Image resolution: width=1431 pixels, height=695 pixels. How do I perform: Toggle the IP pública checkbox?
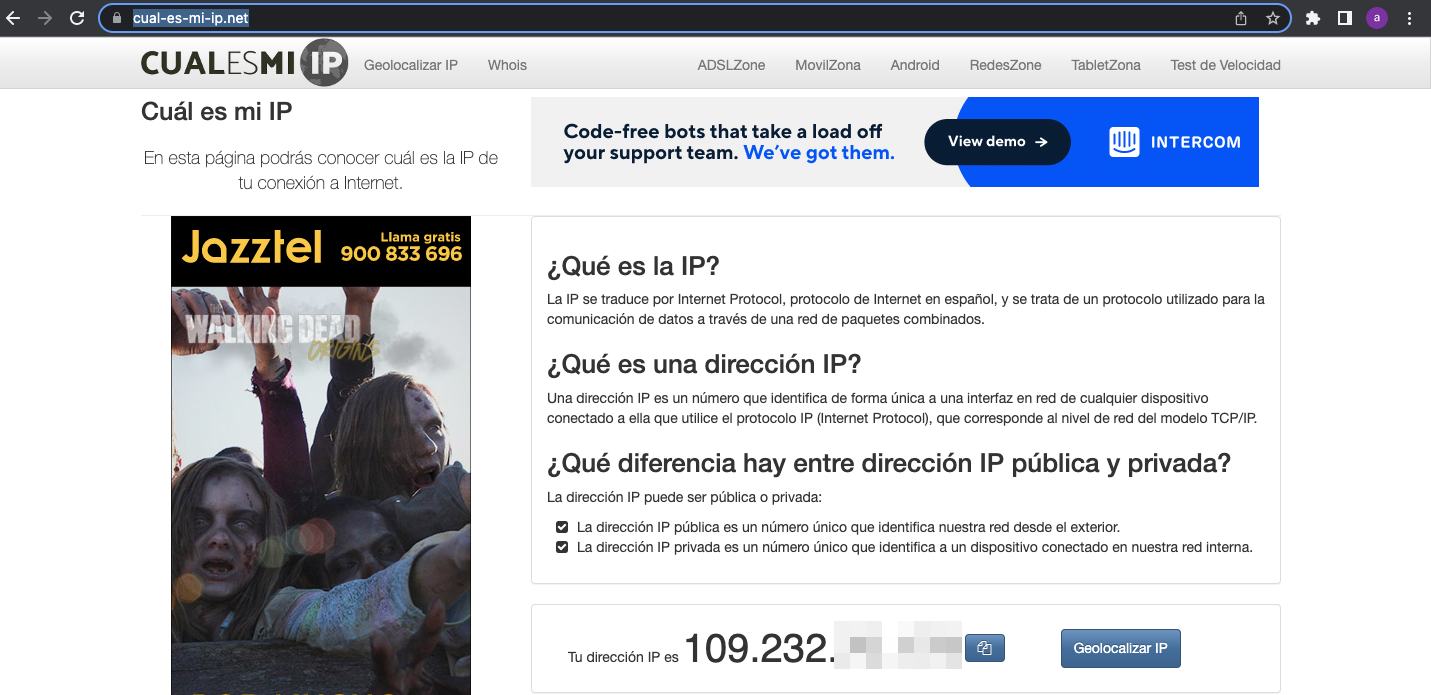point(562,527)
